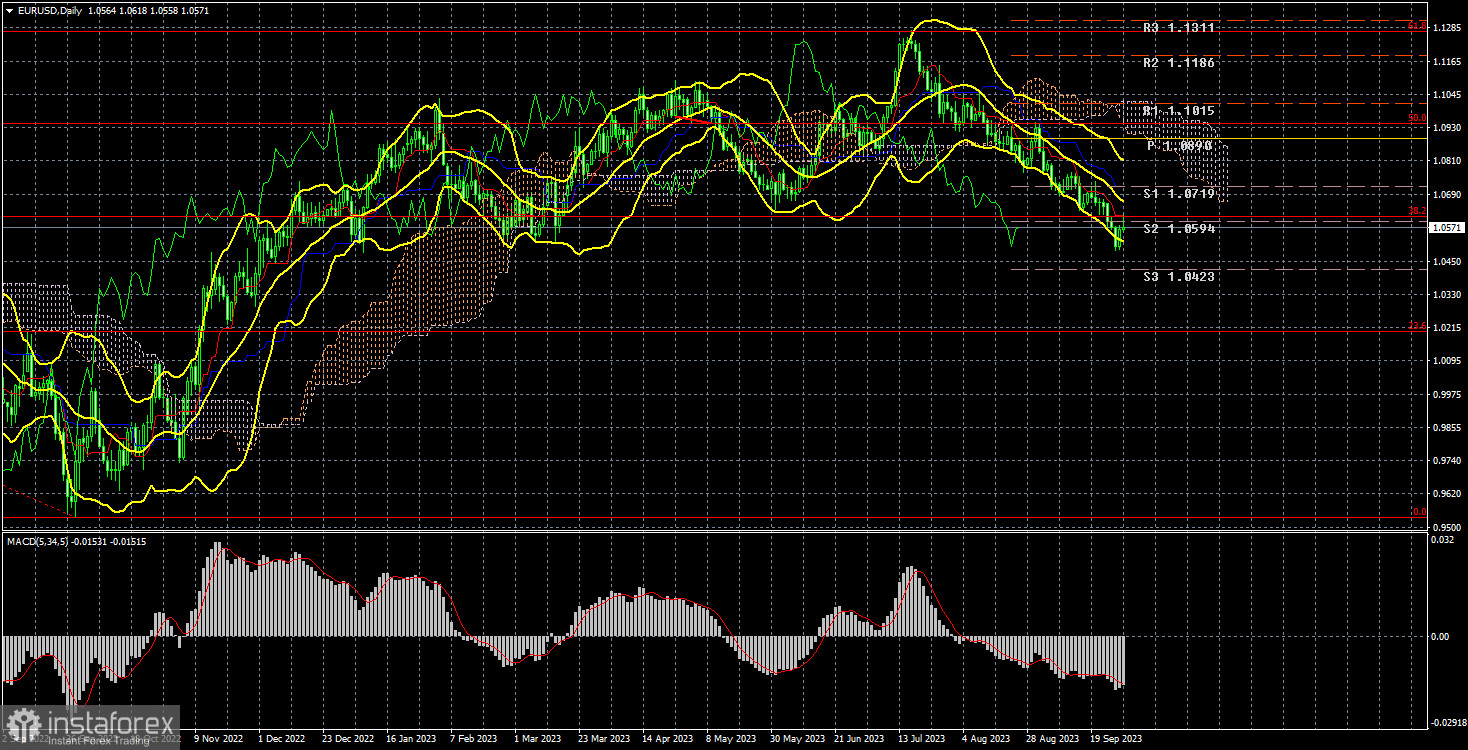Select the R2 1.1186 pivot label

click(x=1179, y=63)
